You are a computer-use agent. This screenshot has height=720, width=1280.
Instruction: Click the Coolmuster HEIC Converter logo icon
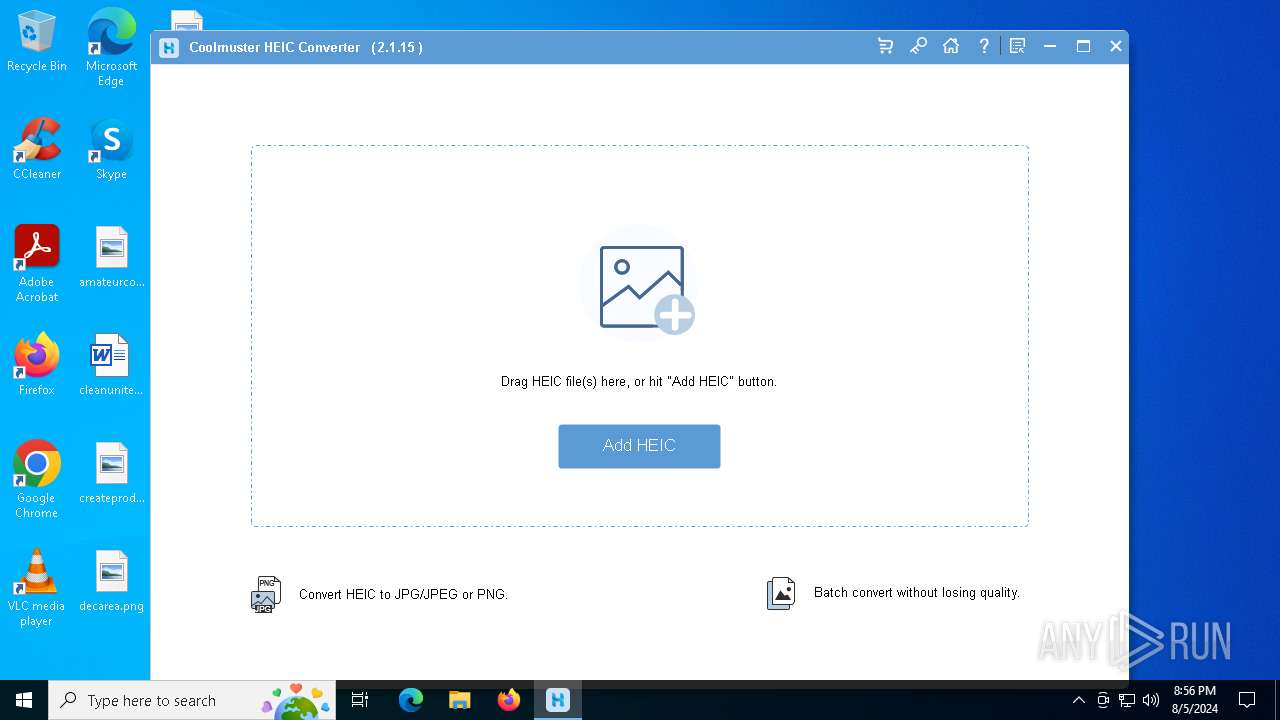(x=169, y=47)
